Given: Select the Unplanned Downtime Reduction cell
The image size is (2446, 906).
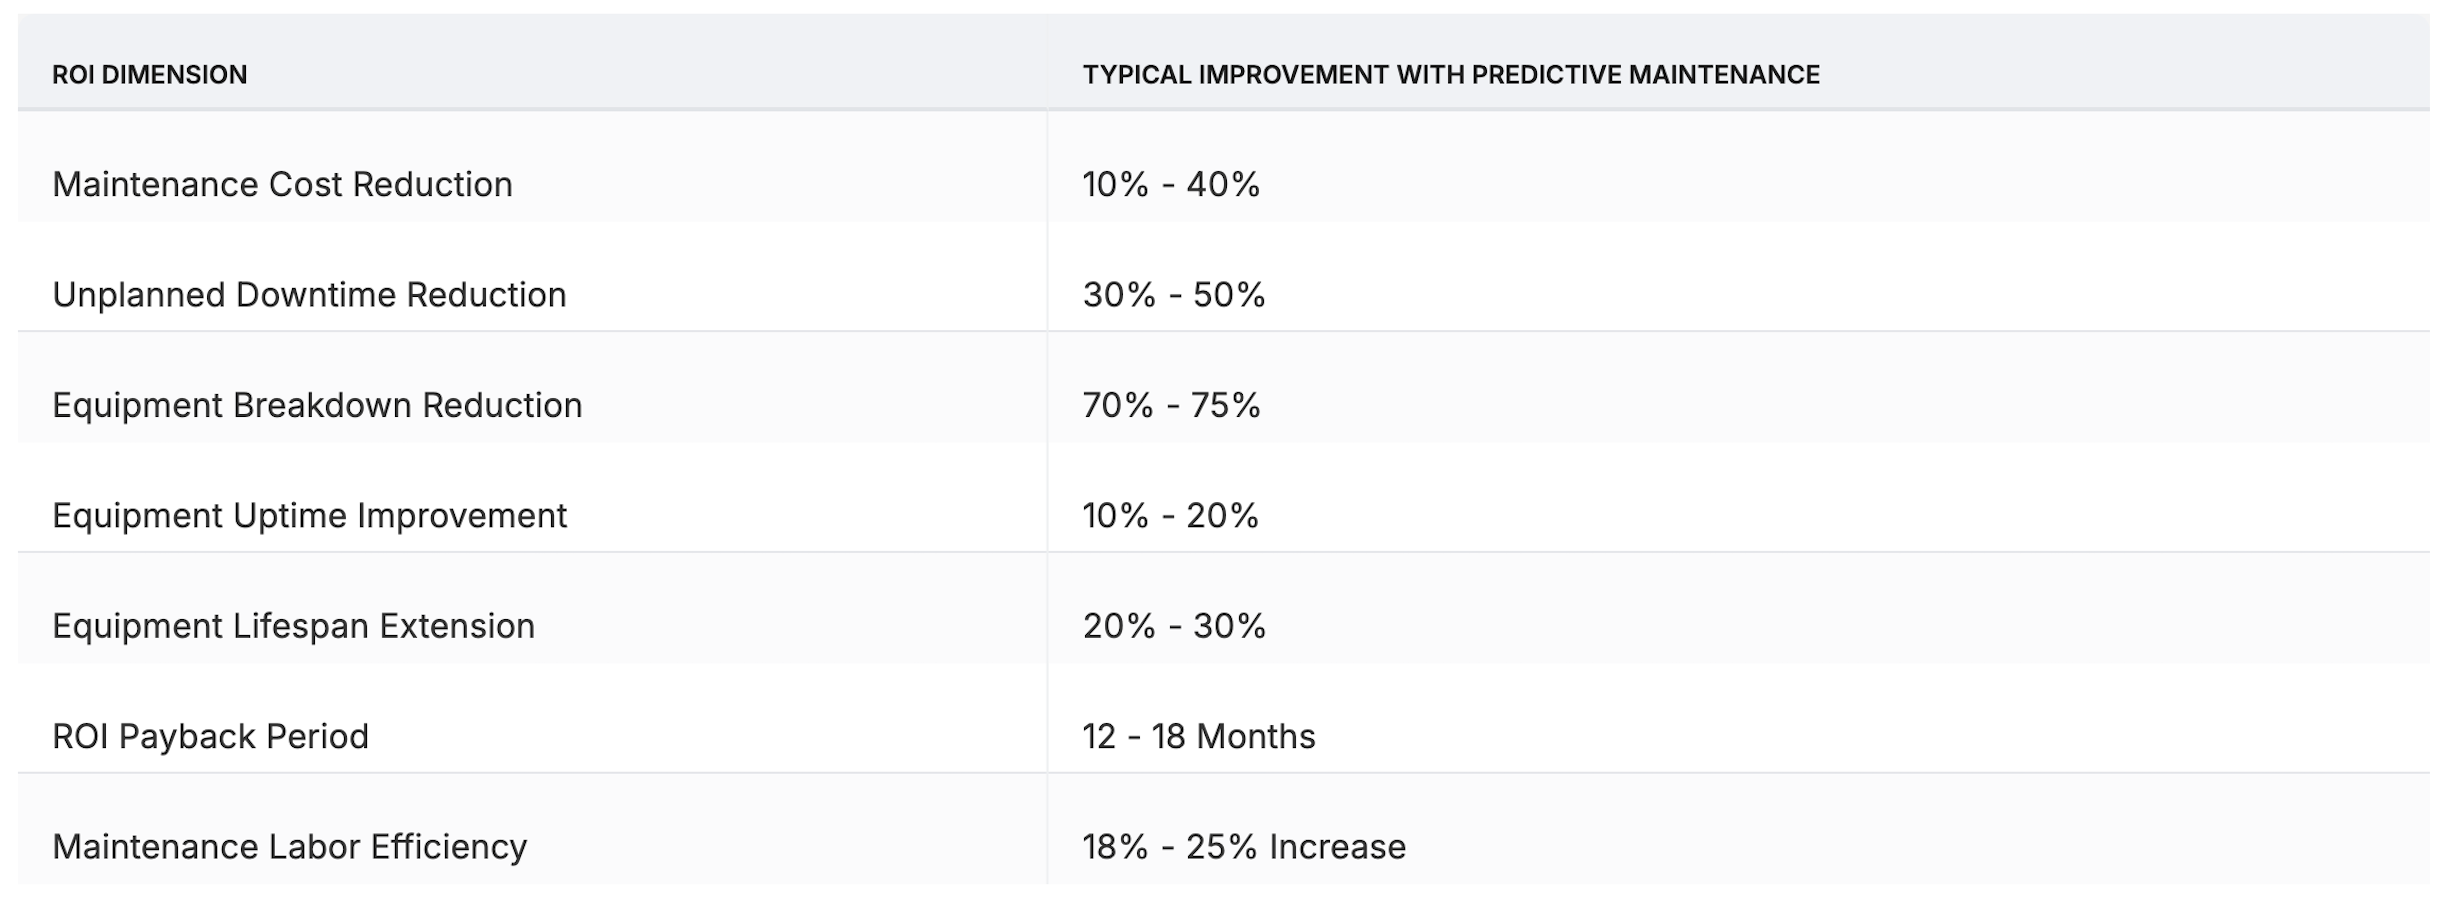Looking at the screenshot, I should (309, 295).
